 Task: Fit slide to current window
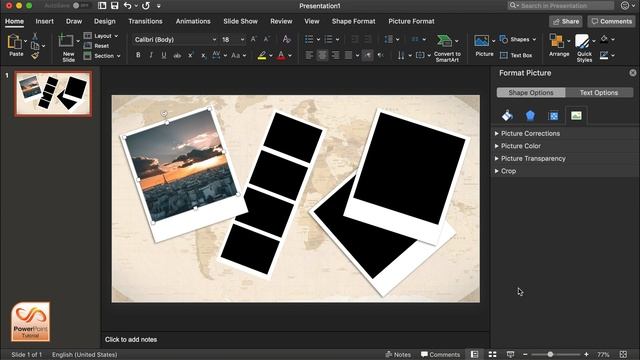623,354
